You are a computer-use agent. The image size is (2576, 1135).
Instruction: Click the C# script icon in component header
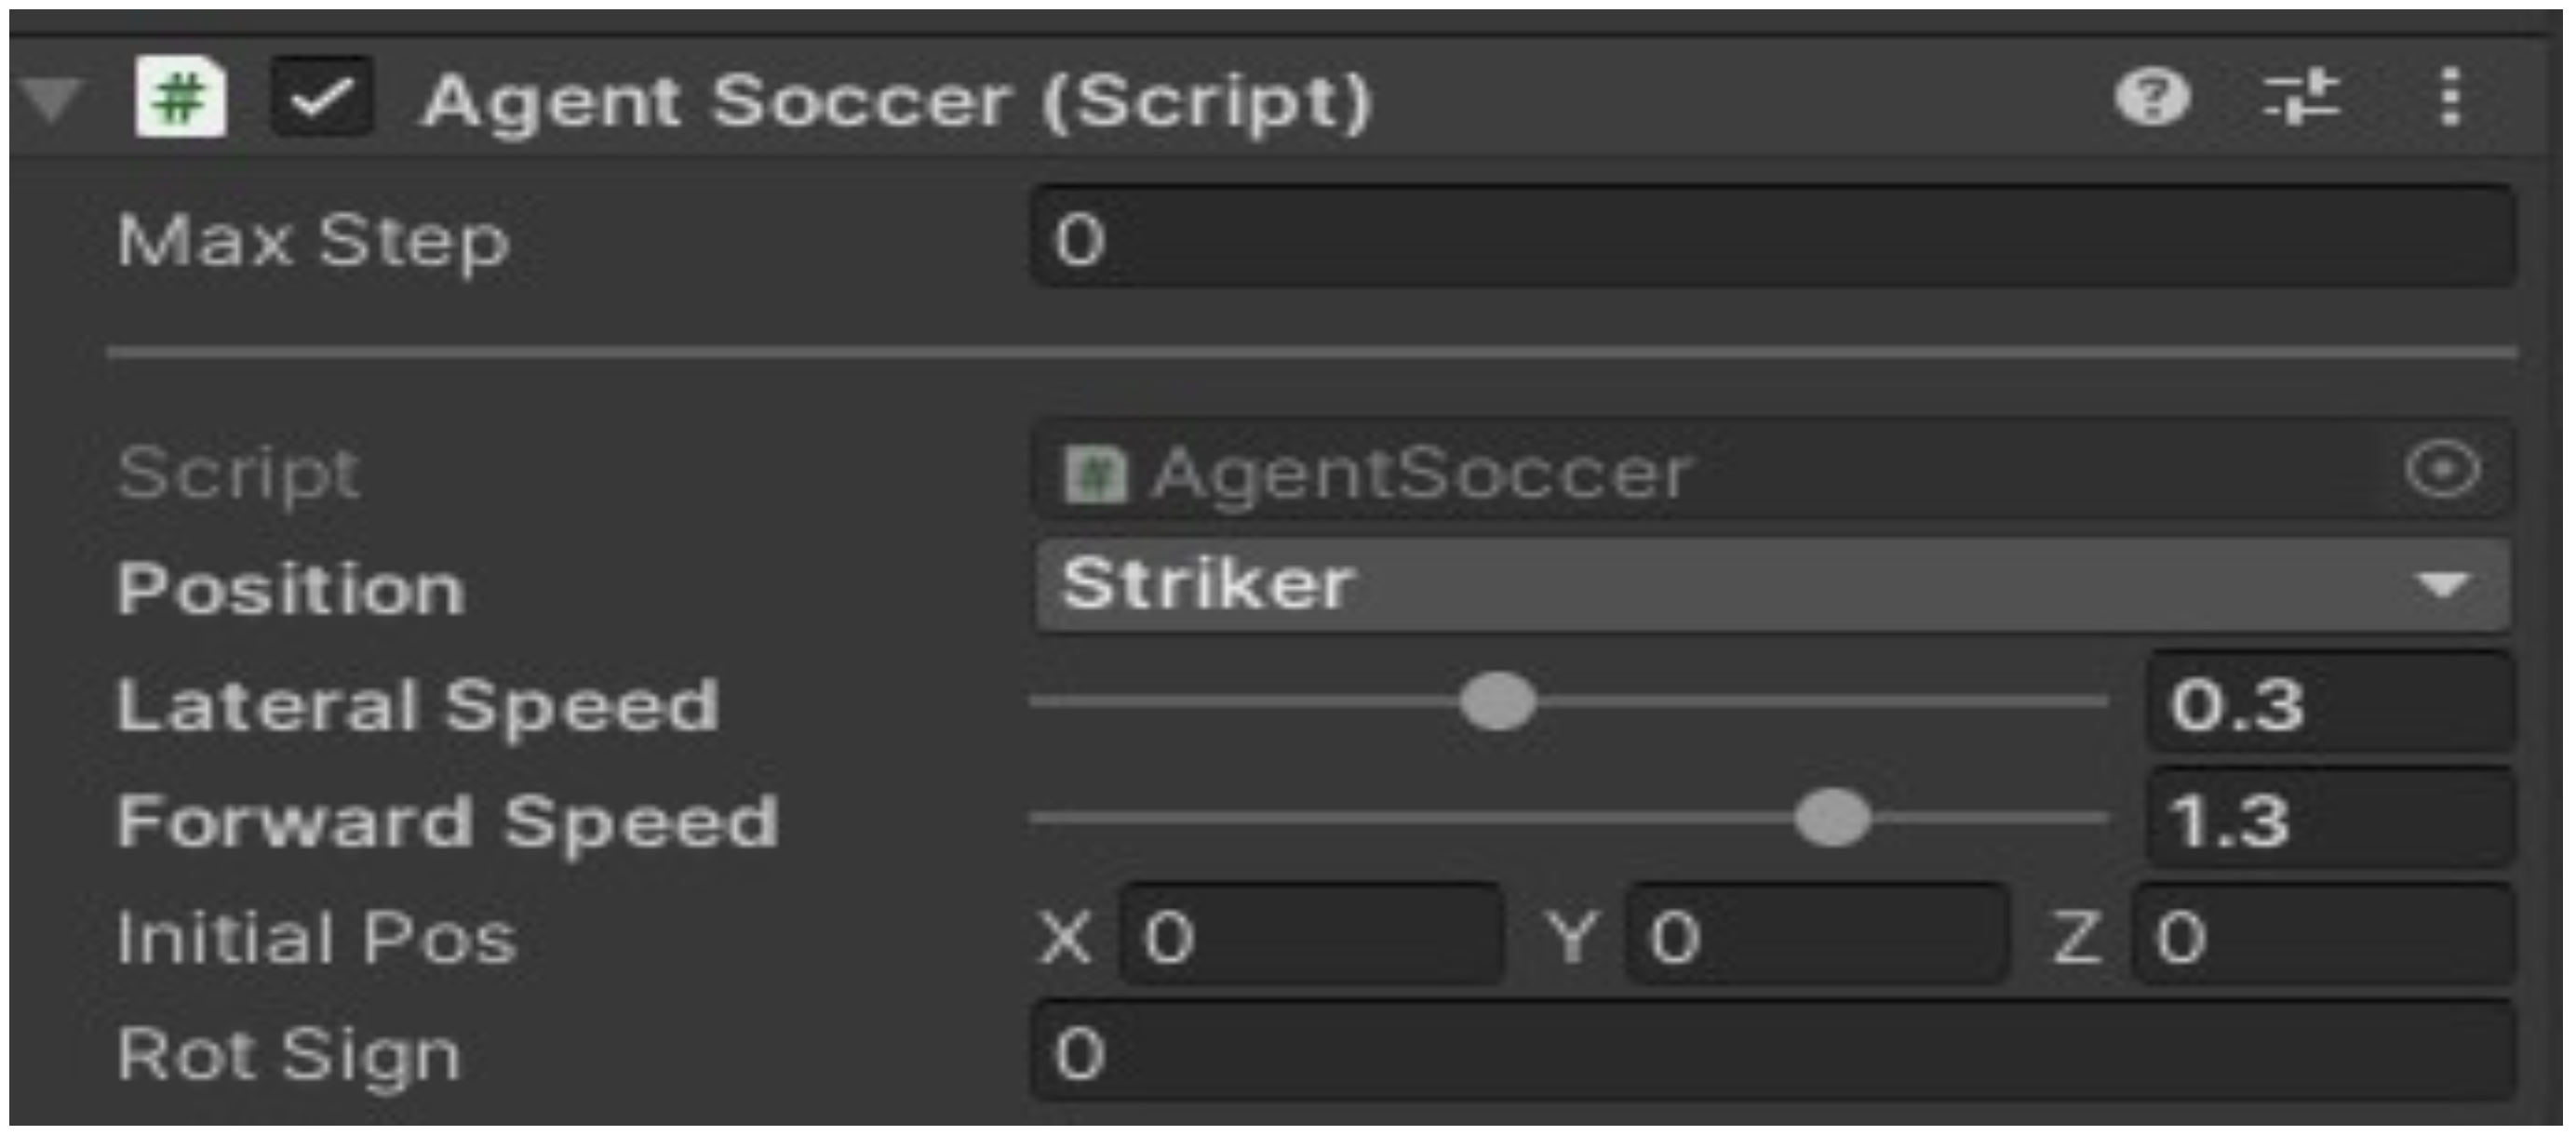(180, 98)
